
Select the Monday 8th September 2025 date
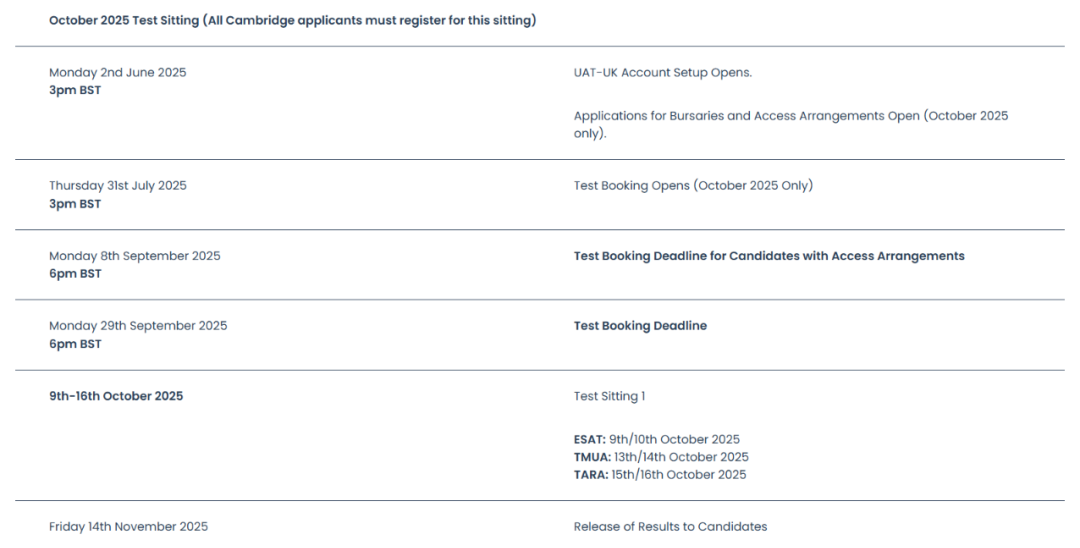[x=135, y=256]
